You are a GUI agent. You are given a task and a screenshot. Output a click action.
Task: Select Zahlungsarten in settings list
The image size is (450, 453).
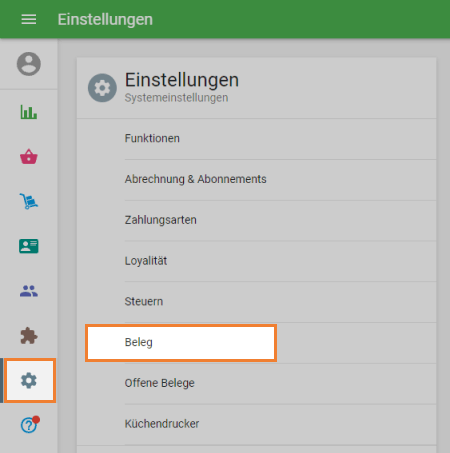(x=256, y=220)
